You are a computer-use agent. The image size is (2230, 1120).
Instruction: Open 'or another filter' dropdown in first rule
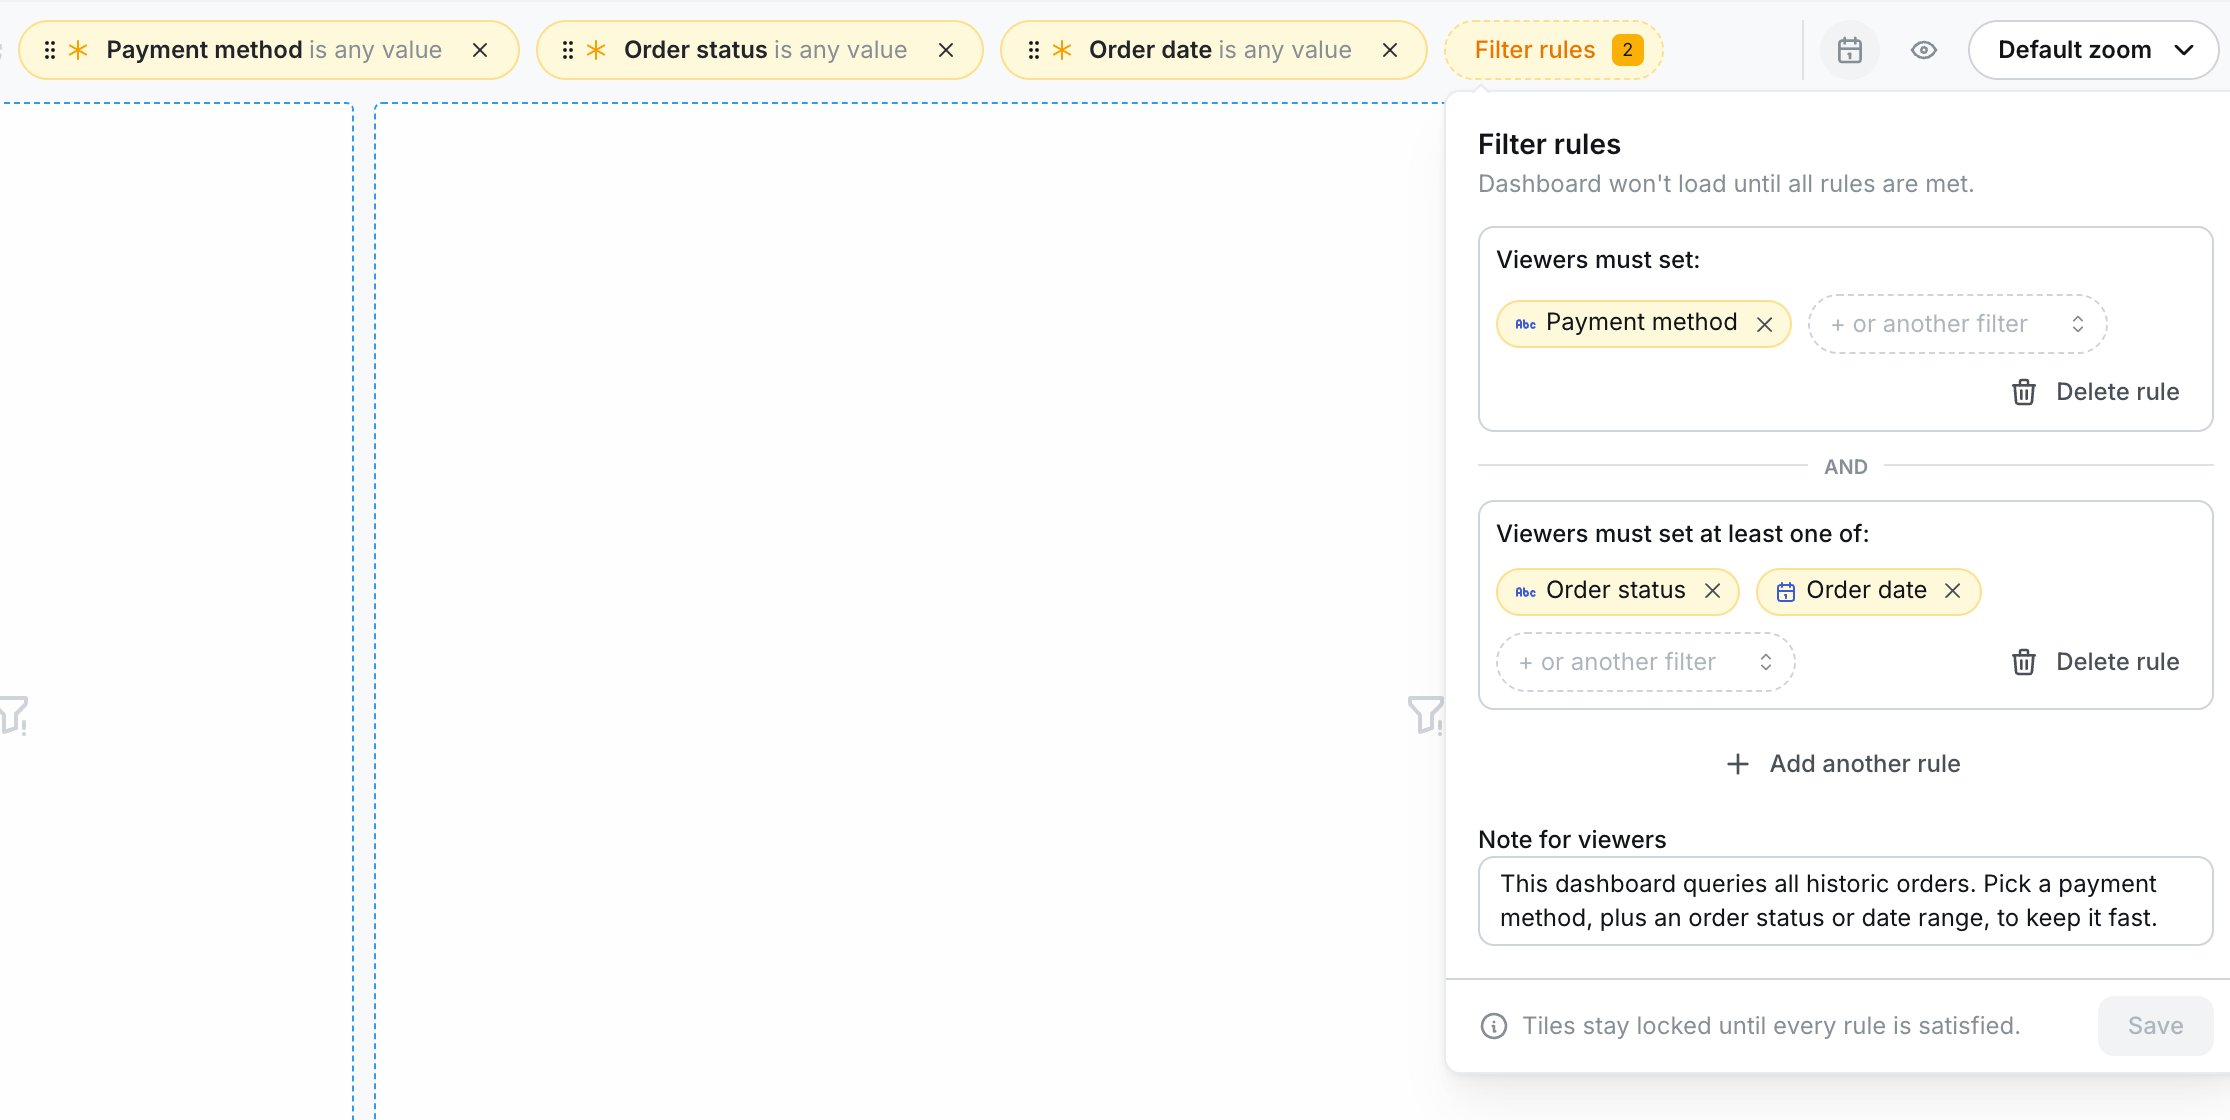[1957, 324]
